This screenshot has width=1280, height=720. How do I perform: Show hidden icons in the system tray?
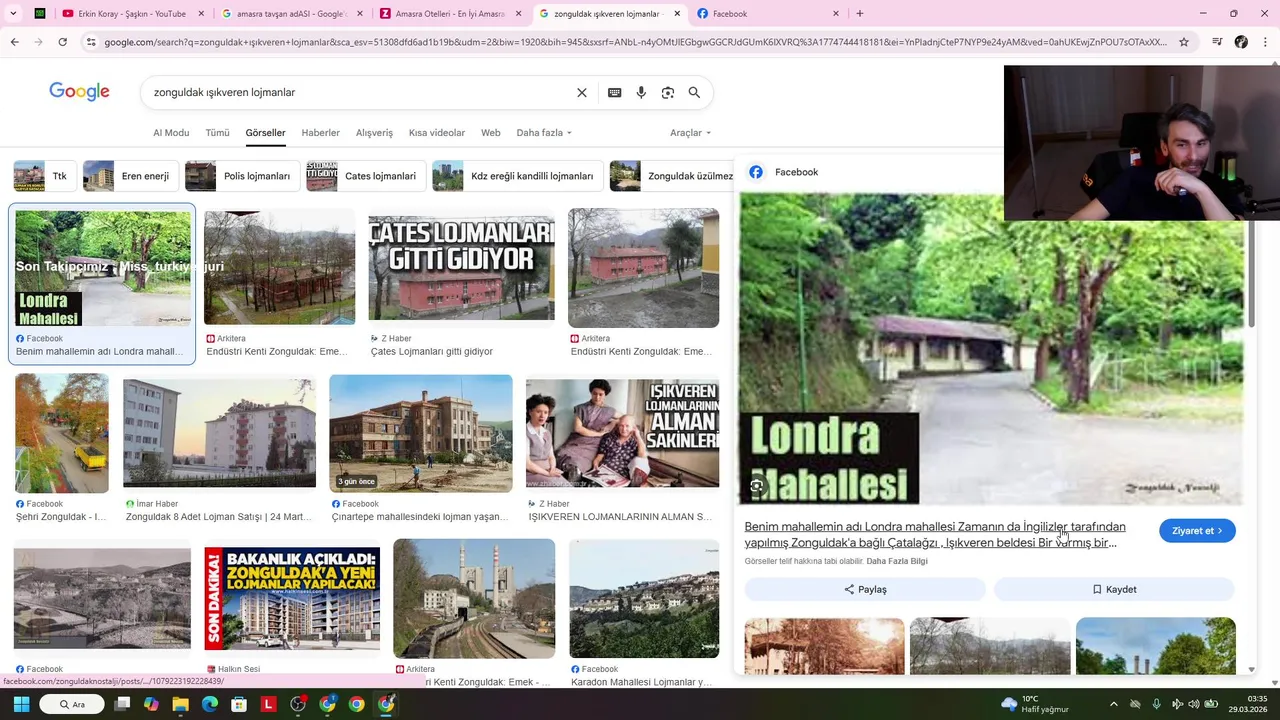point(1113,704)
